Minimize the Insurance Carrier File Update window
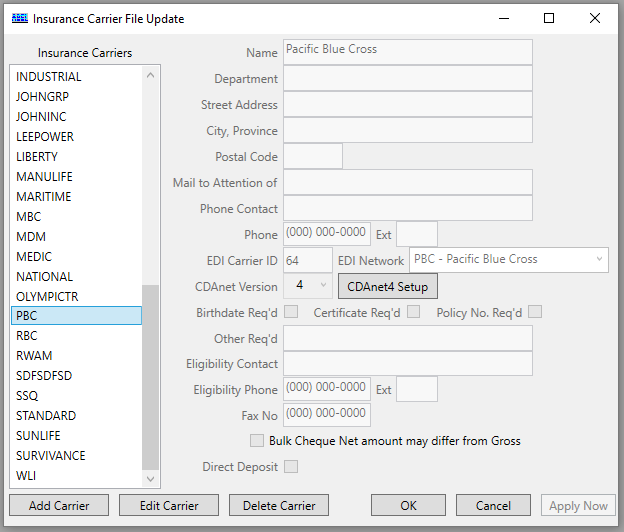 pyautogui.click(x=504, y=18)
